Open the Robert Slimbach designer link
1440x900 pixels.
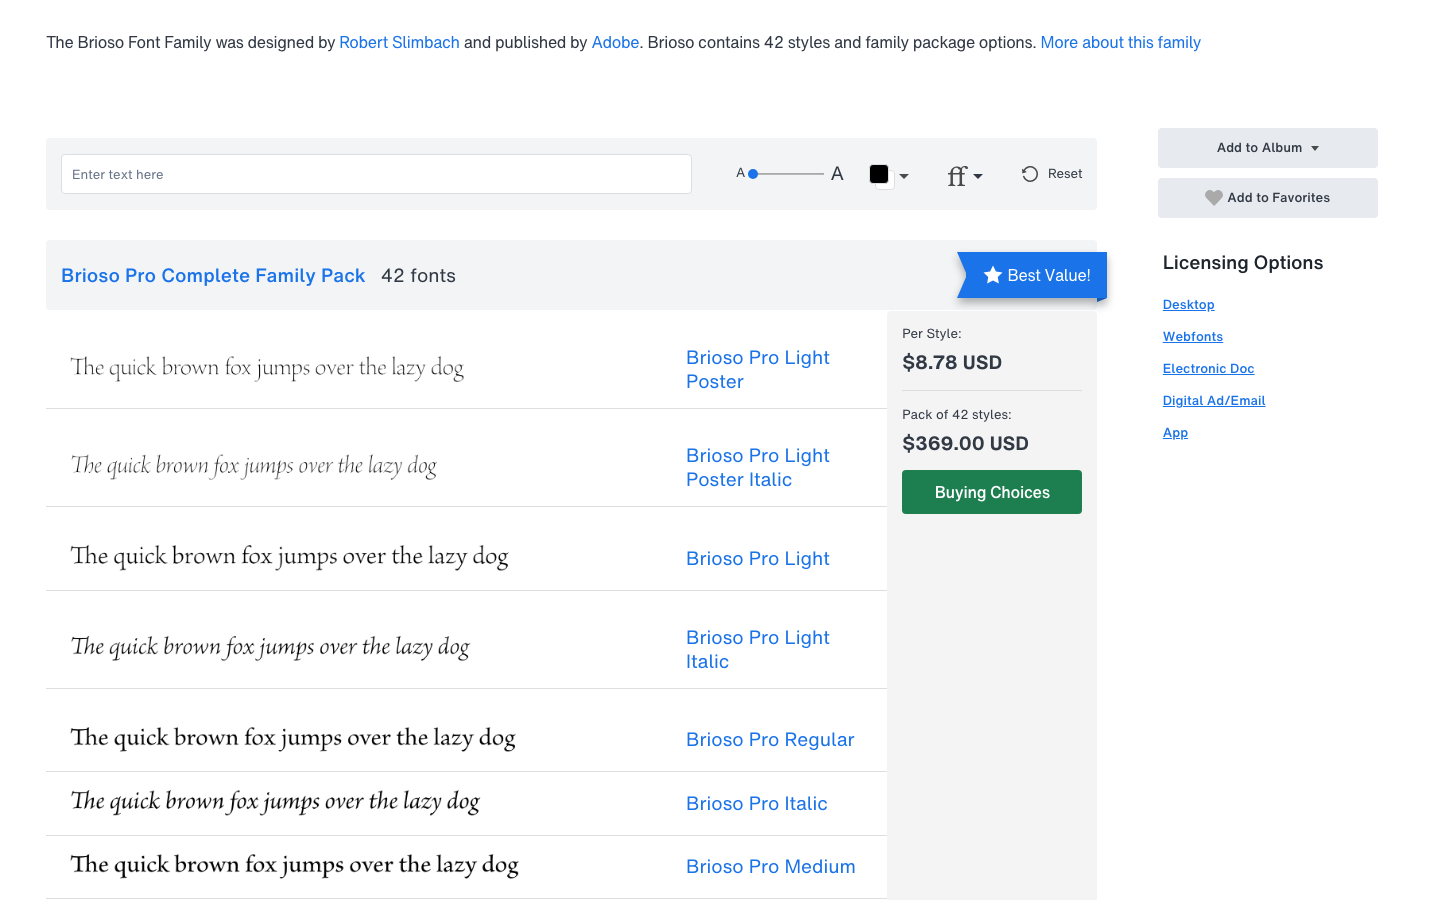tap(399, 43)
